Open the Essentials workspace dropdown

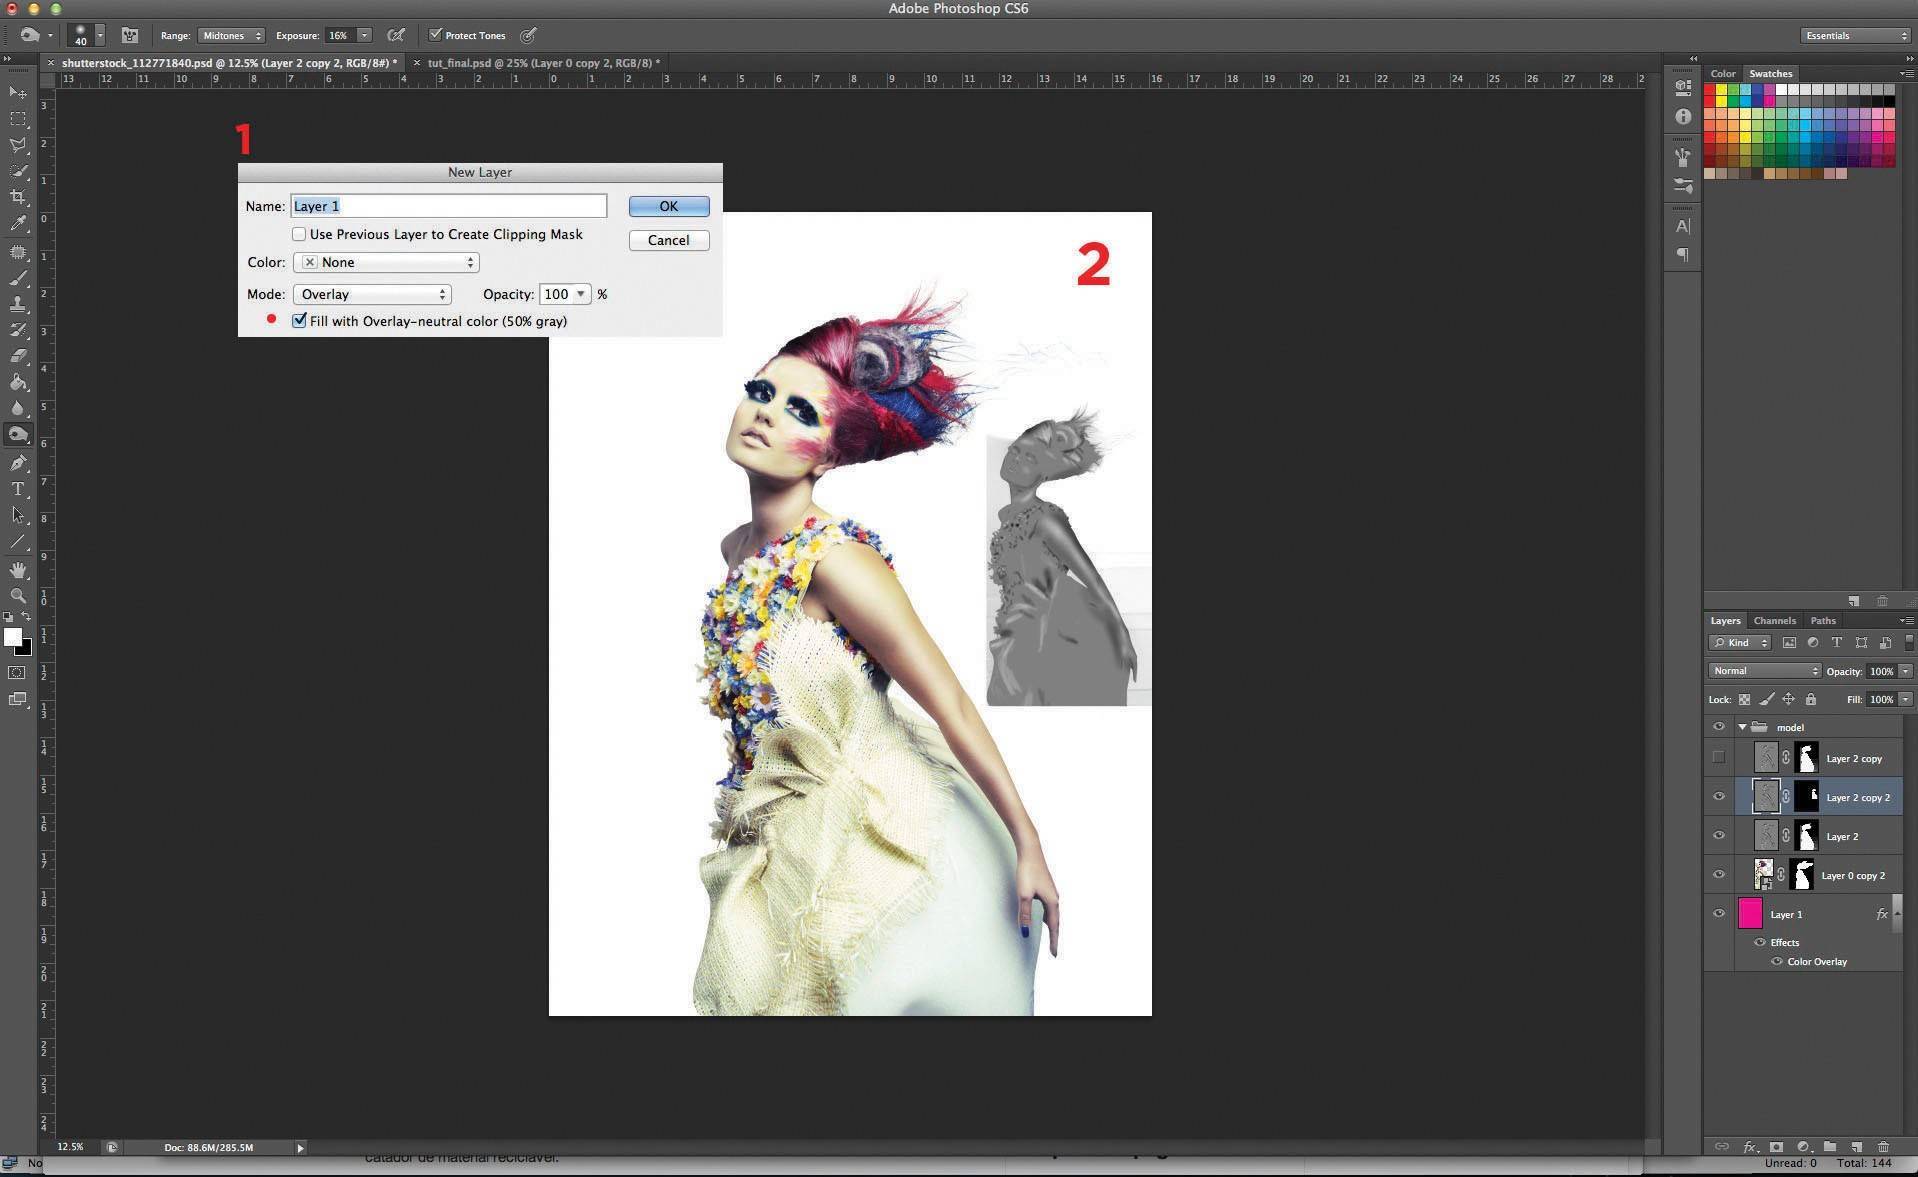point(1855,35)
